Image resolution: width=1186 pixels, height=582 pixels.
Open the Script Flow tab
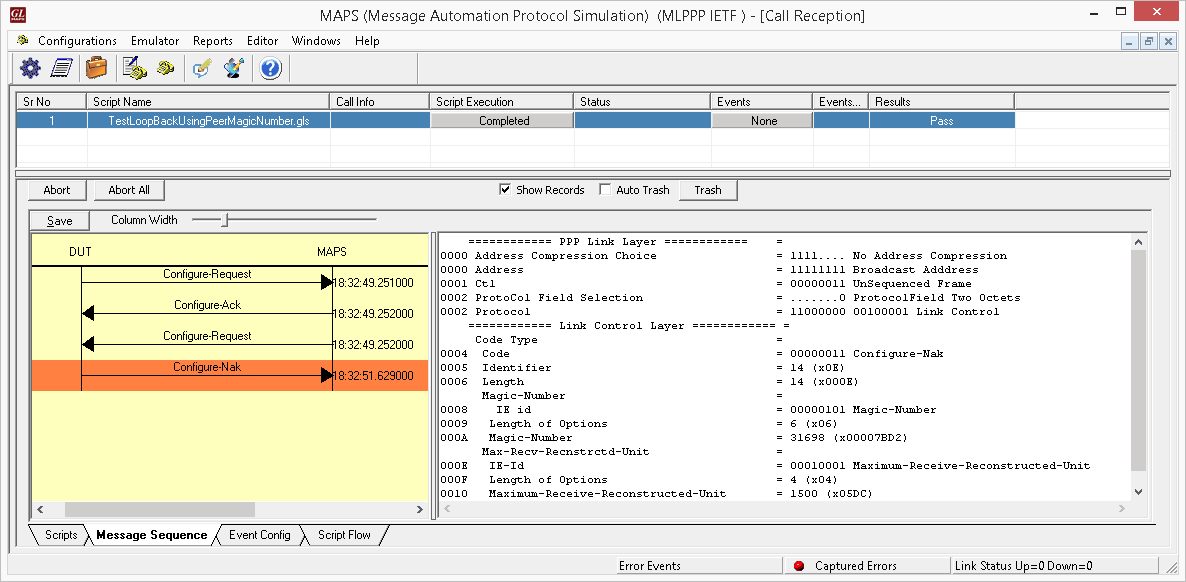pos(344,535)
